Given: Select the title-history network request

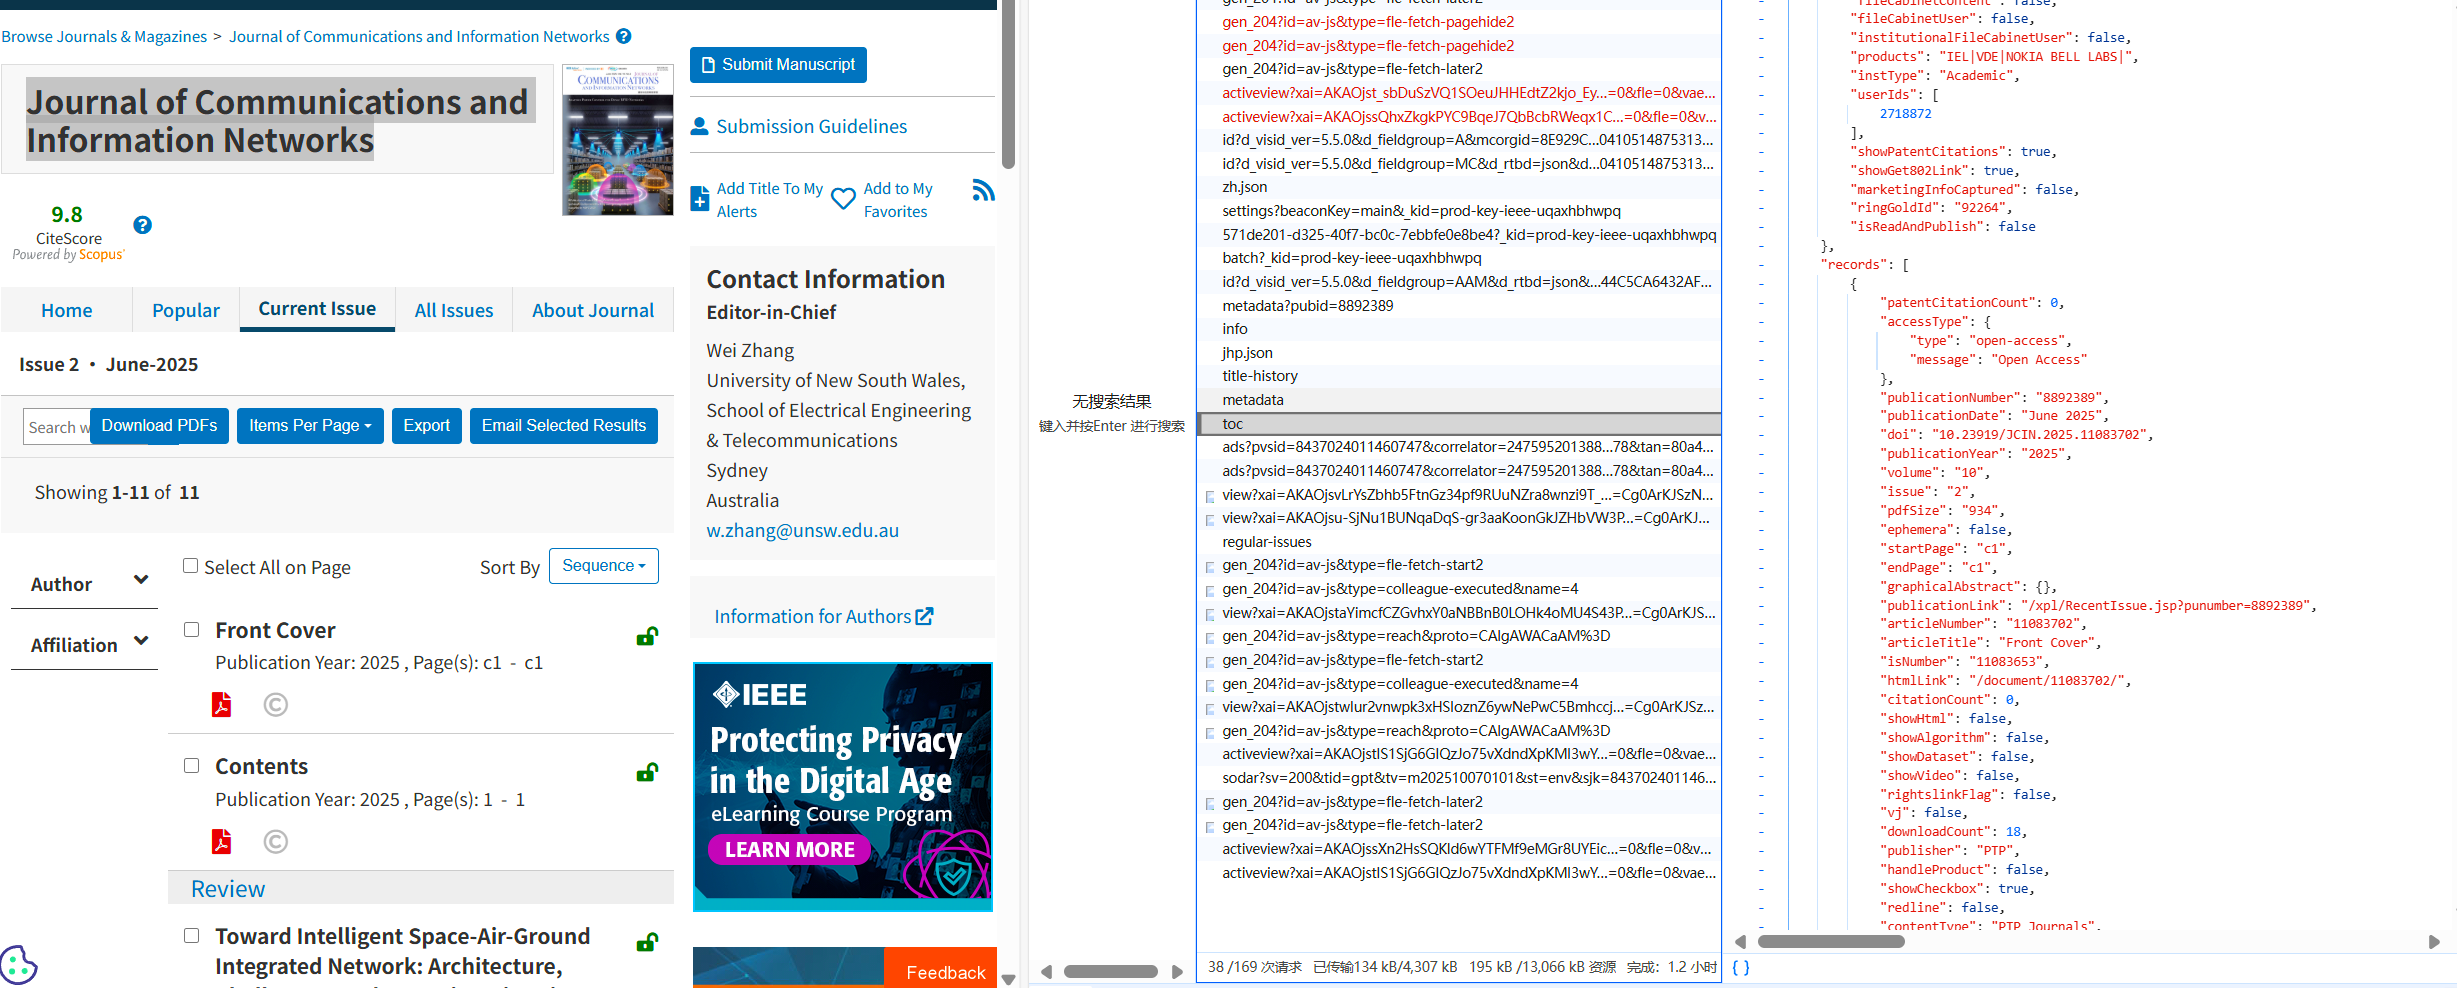Looking at the screenshot, I should (1459, 376).
